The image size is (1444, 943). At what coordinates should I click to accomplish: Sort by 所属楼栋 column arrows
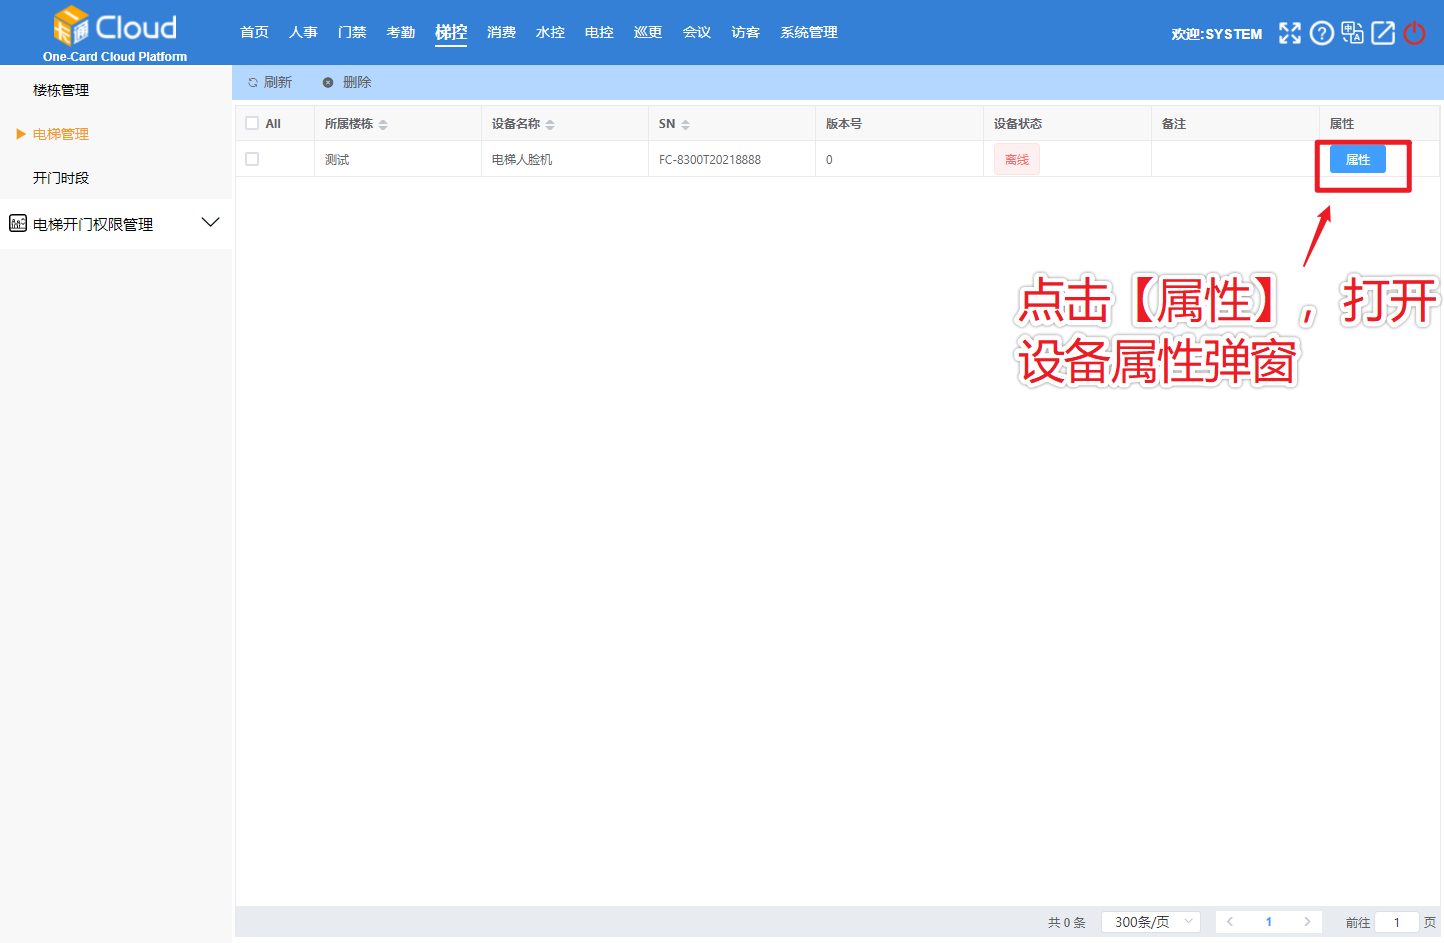[x=383, y=125]
